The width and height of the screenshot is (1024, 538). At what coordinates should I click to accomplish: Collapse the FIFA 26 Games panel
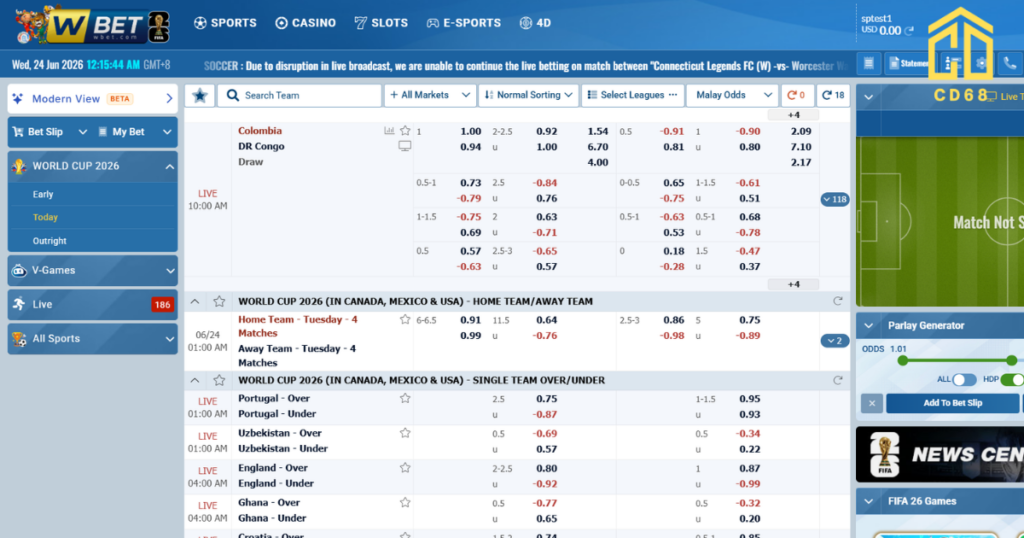(869, 501)
